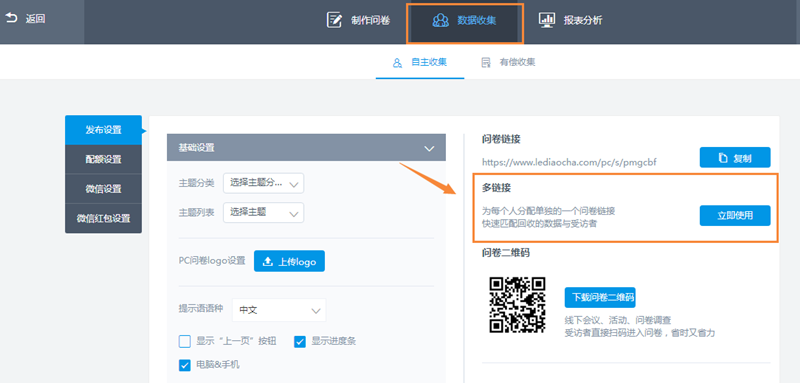Click the text 受访者直接扫码进入问卷,省时又省力

tap(640, 334)
